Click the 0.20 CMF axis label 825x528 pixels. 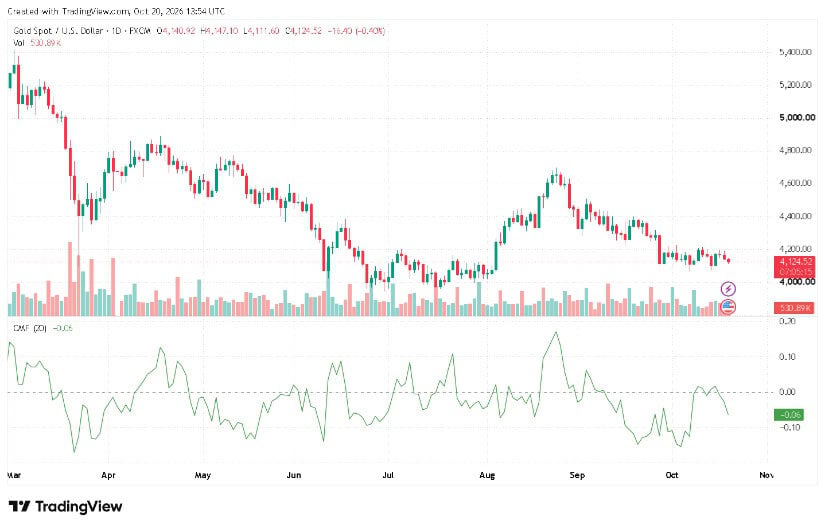(x=787, y=321)
